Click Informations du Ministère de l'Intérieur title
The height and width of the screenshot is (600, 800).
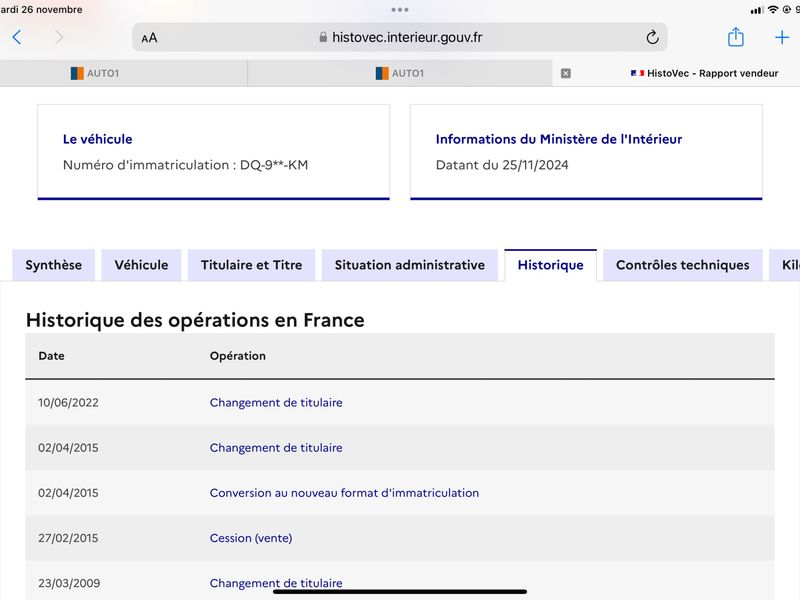[559, 139]
